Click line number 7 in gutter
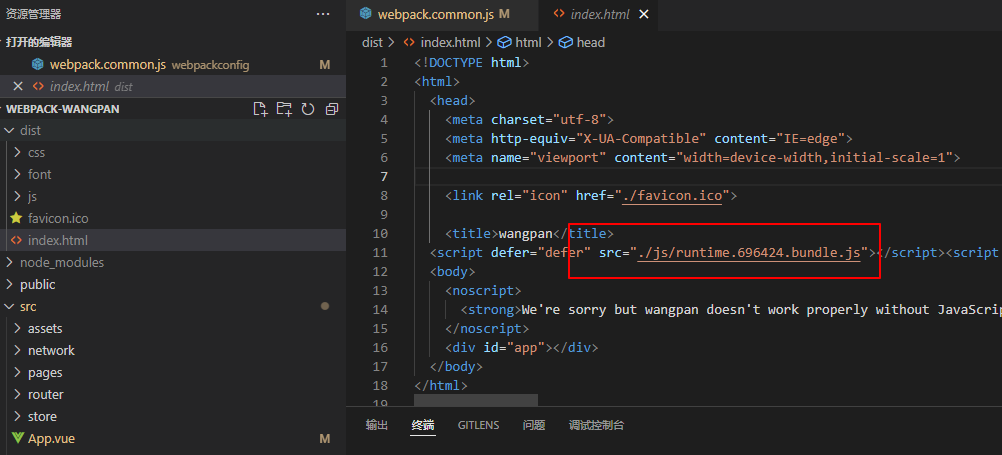This screenshot has width=1002, height=455. pyautogui.click(x=383, y=176)
